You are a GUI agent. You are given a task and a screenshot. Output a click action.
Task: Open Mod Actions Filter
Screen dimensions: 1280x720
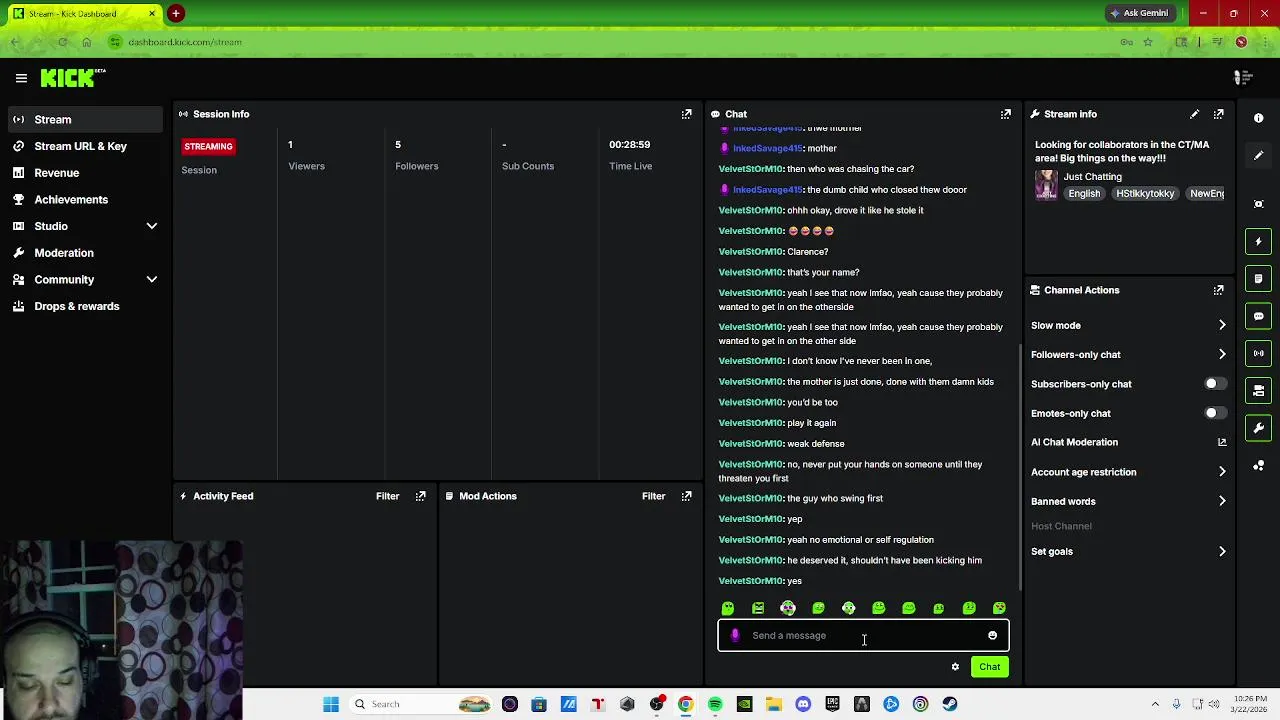click(653, 496)
